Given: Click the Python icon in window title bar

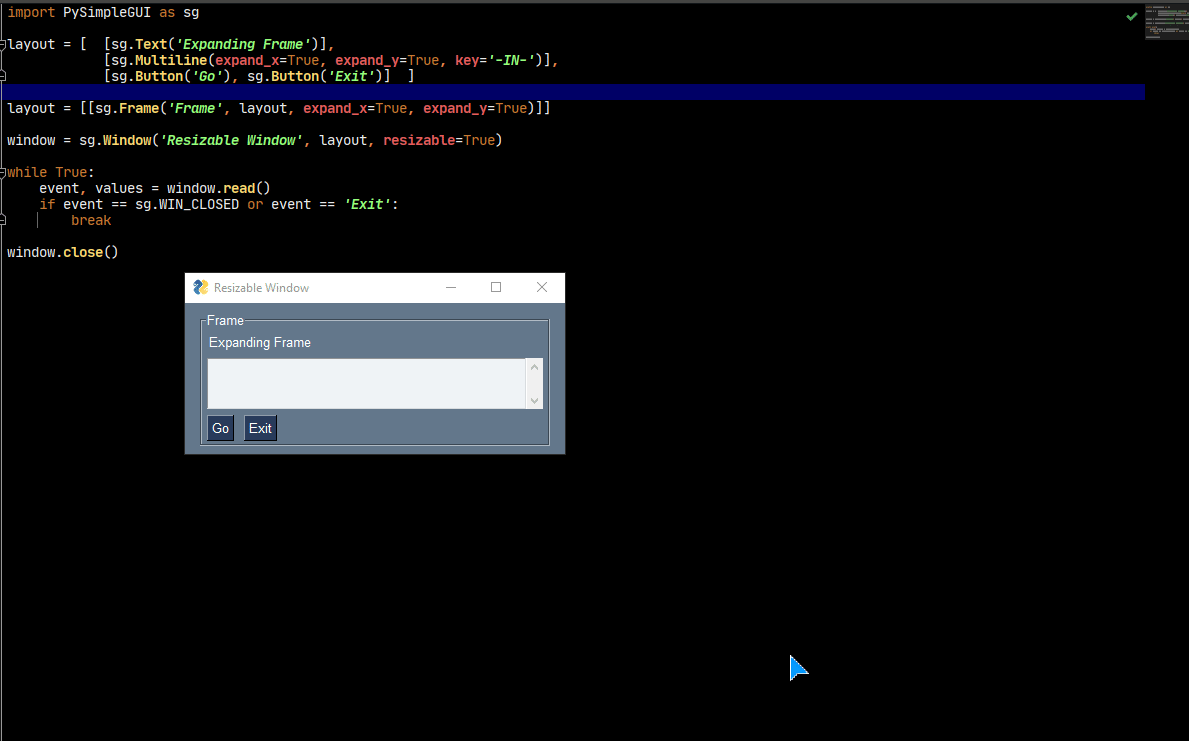Looking at the screenshot, I should pos(201,287).
